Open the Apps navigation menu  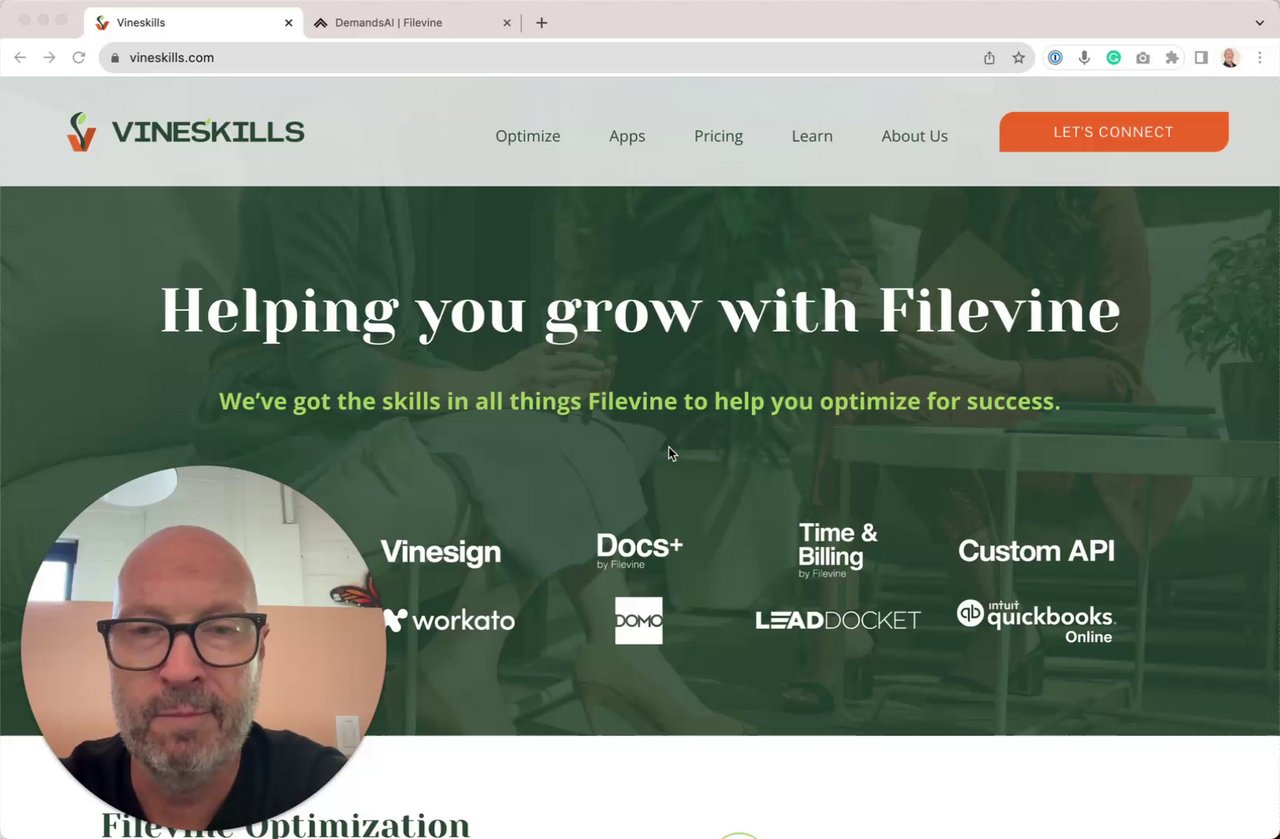[627, 136]
